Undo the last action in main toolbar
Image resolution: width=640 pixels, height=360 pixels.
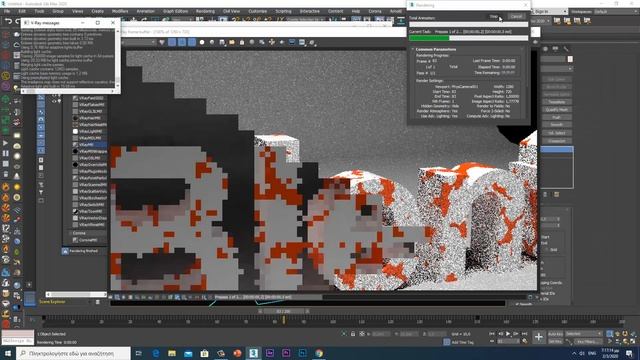[8, 22]
